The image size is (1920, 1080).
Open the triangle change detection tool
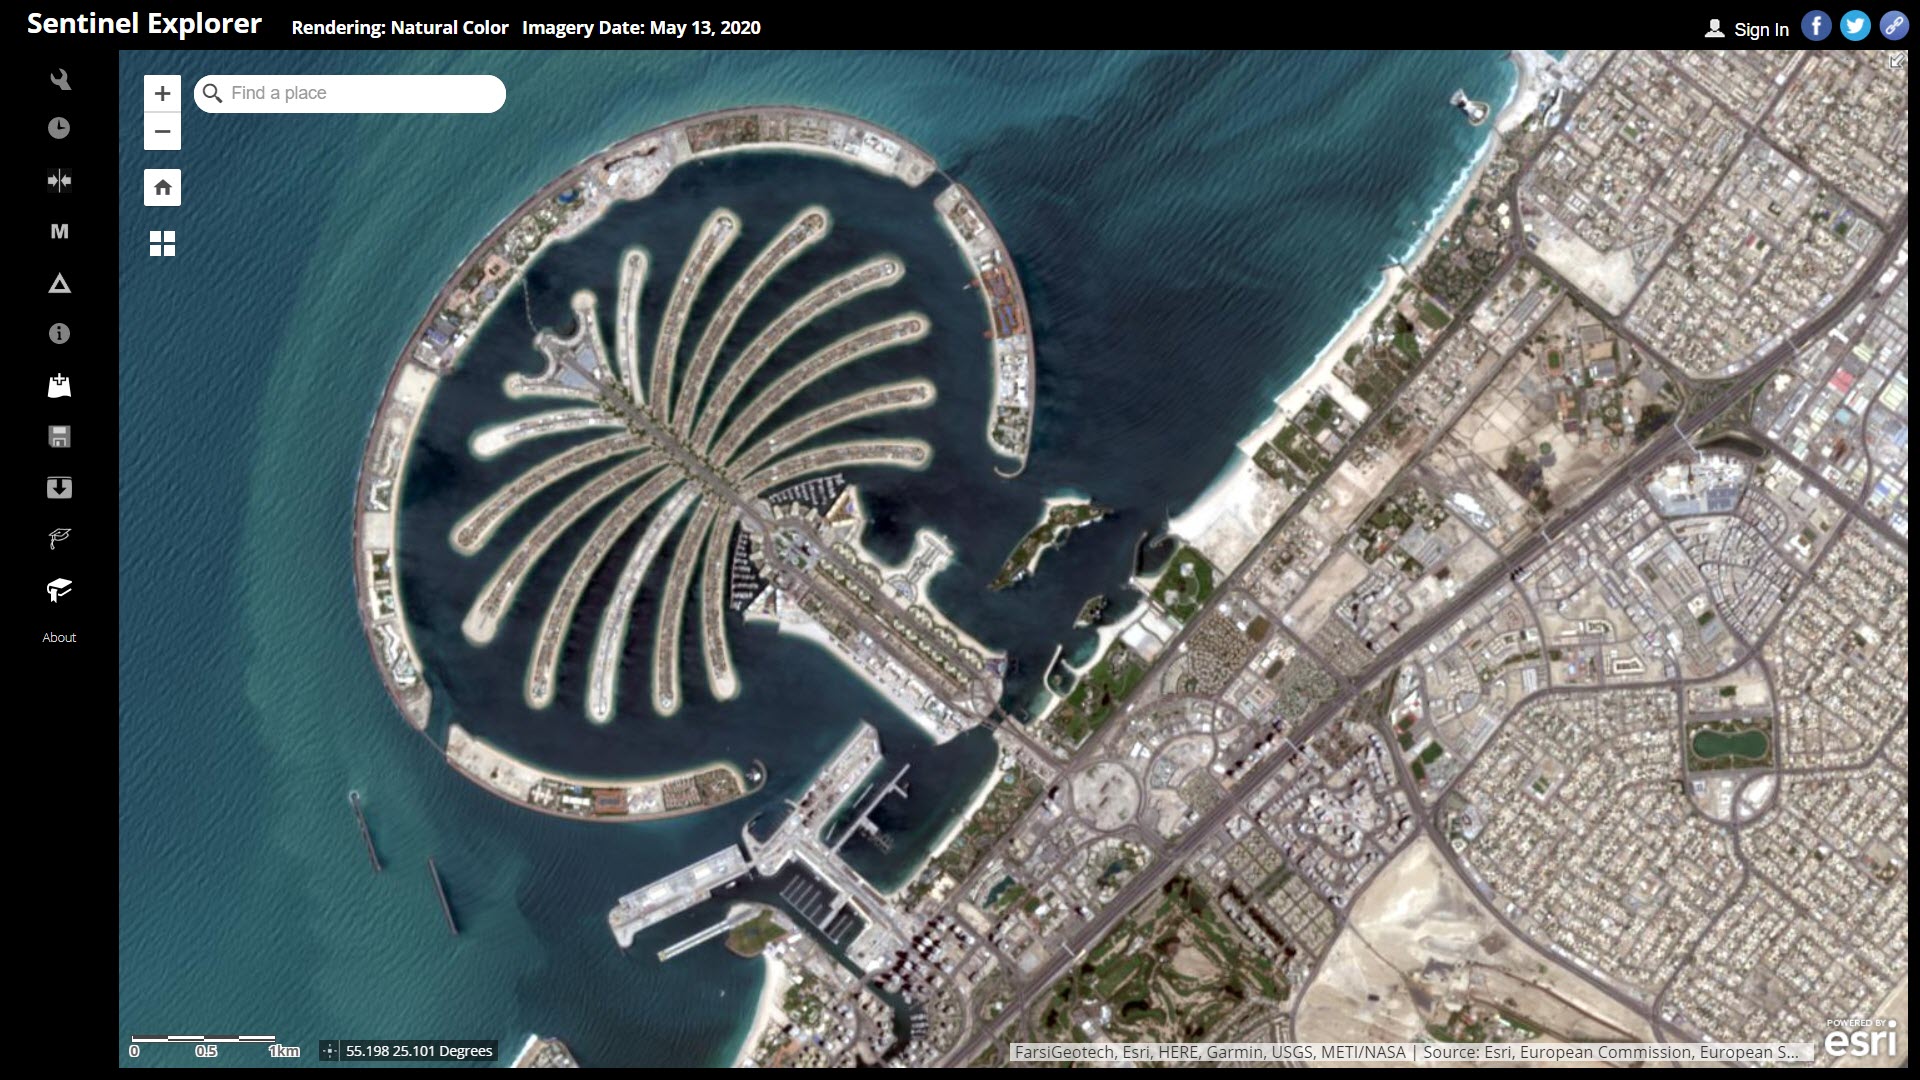(59, 283)
